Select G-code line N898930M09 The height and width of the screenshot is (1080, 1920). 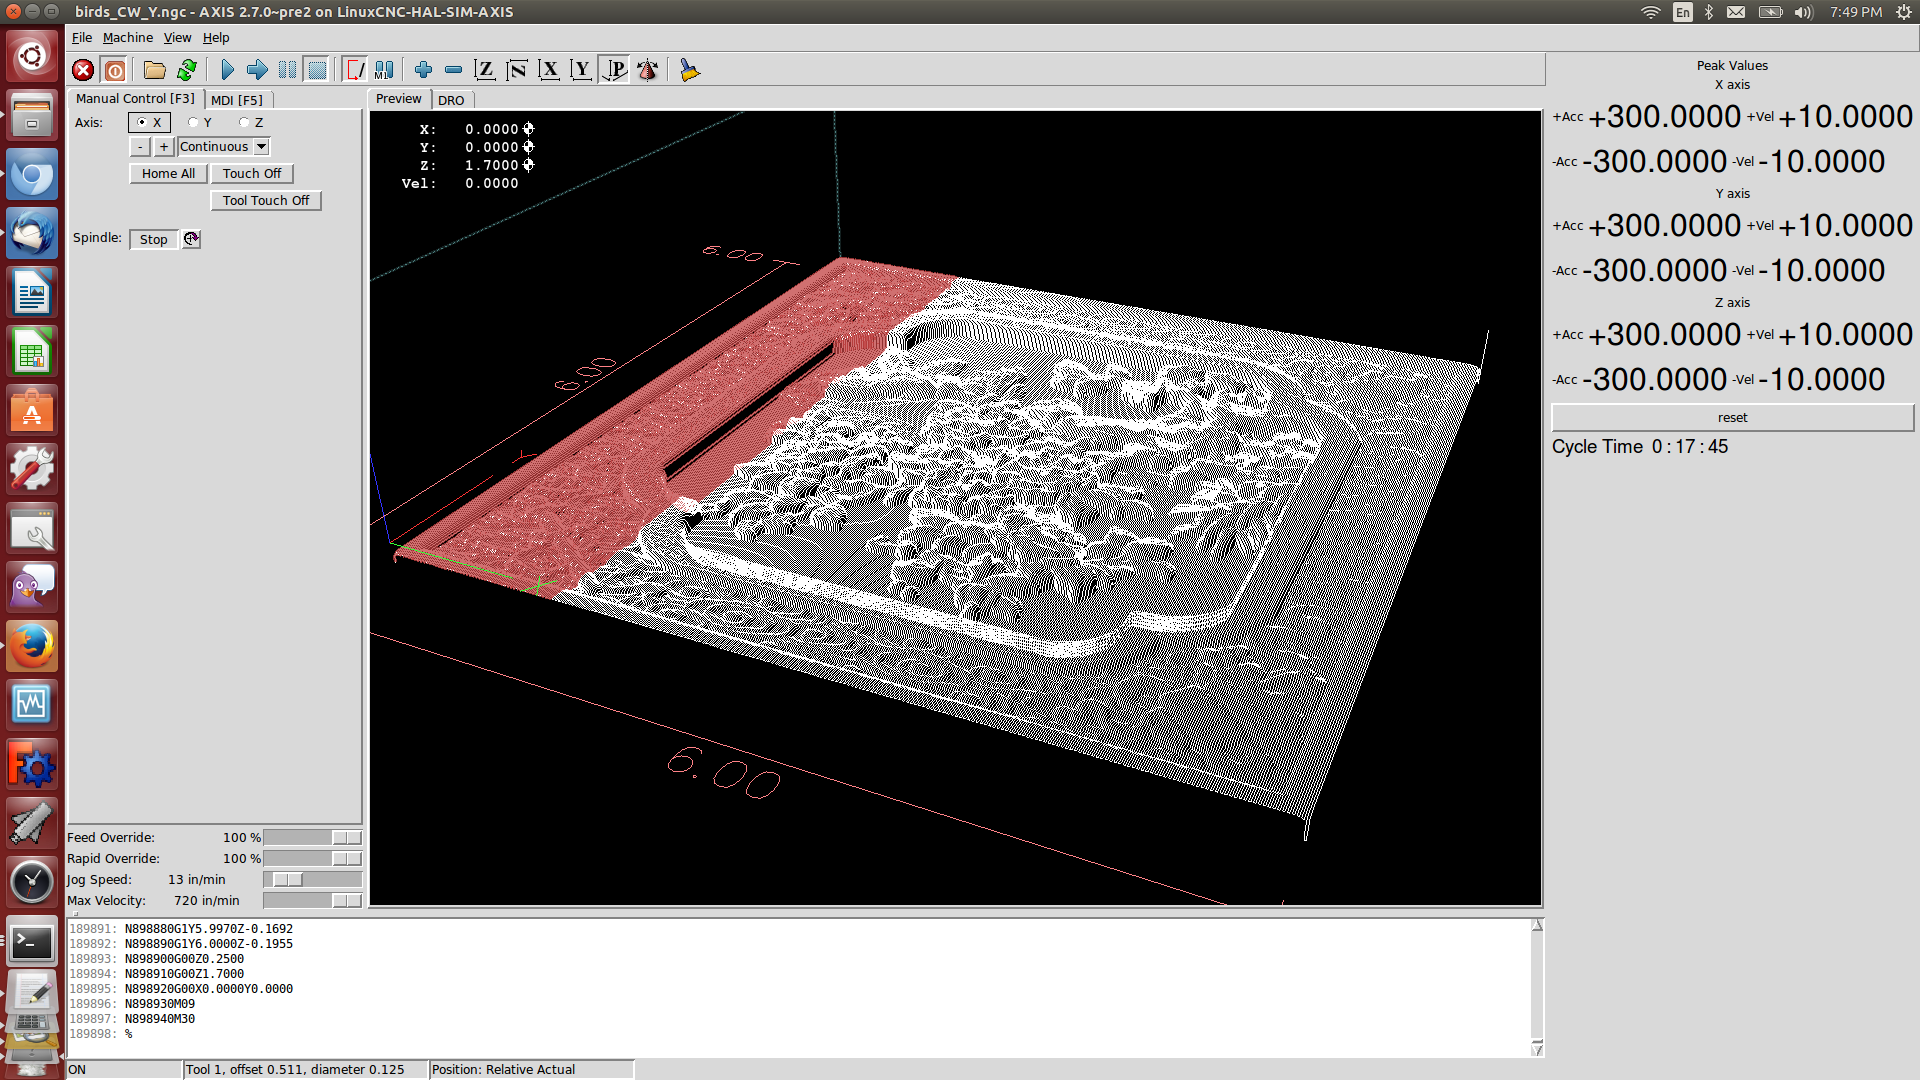point(160,1003)
